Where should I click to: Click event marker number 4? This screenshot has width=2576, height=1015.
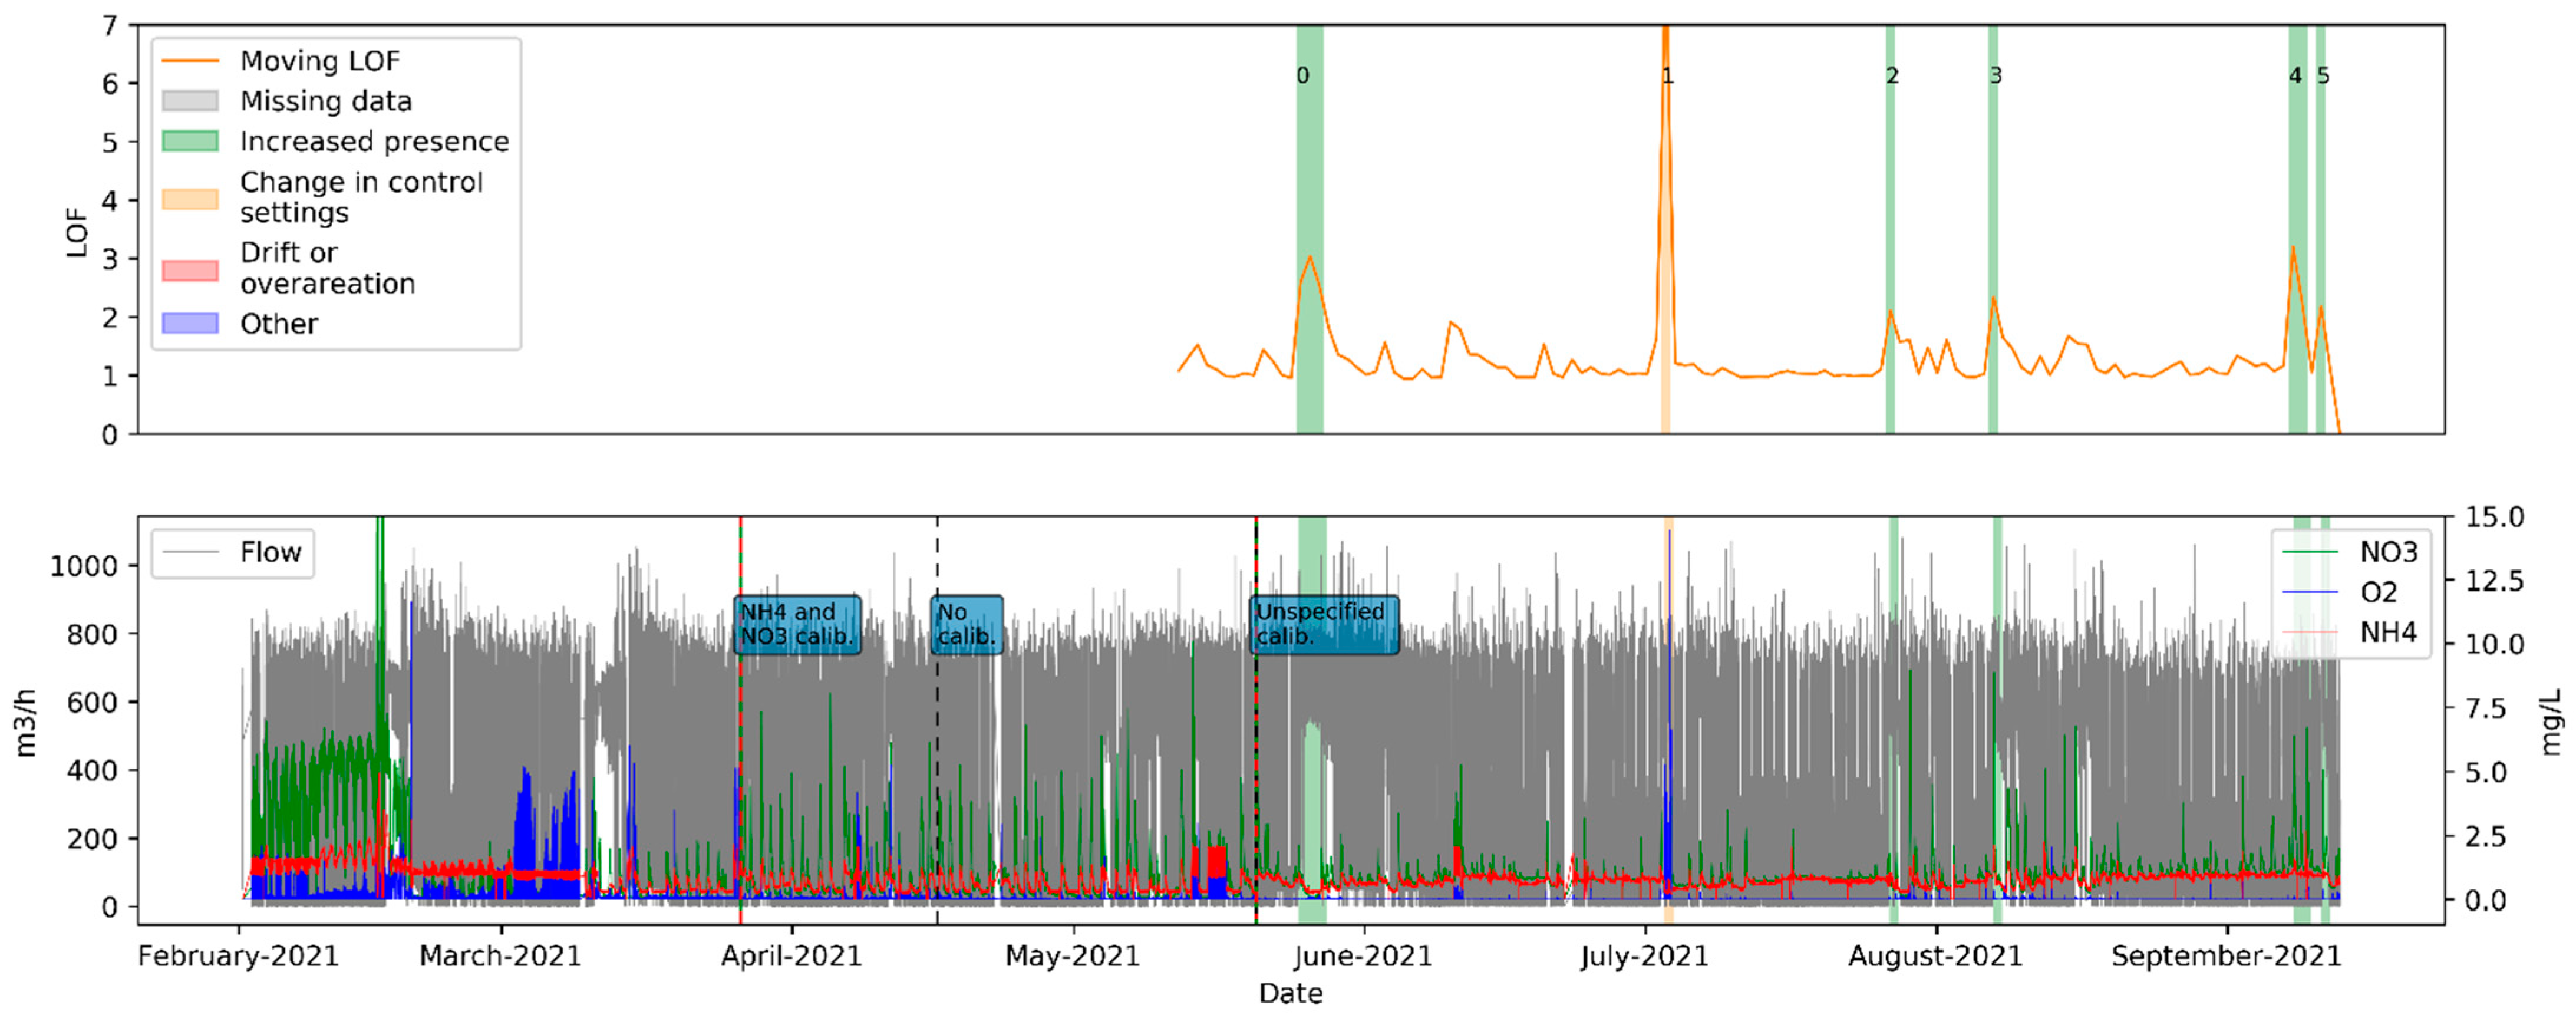coord(2295,76)
